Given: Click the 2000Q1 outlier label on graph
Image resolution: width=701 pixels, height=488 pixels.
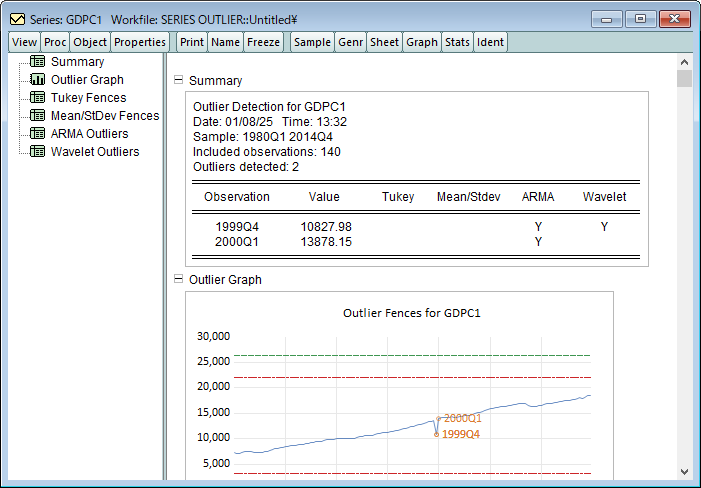Looking at the screenshot, I should click(x=463, y=418).
